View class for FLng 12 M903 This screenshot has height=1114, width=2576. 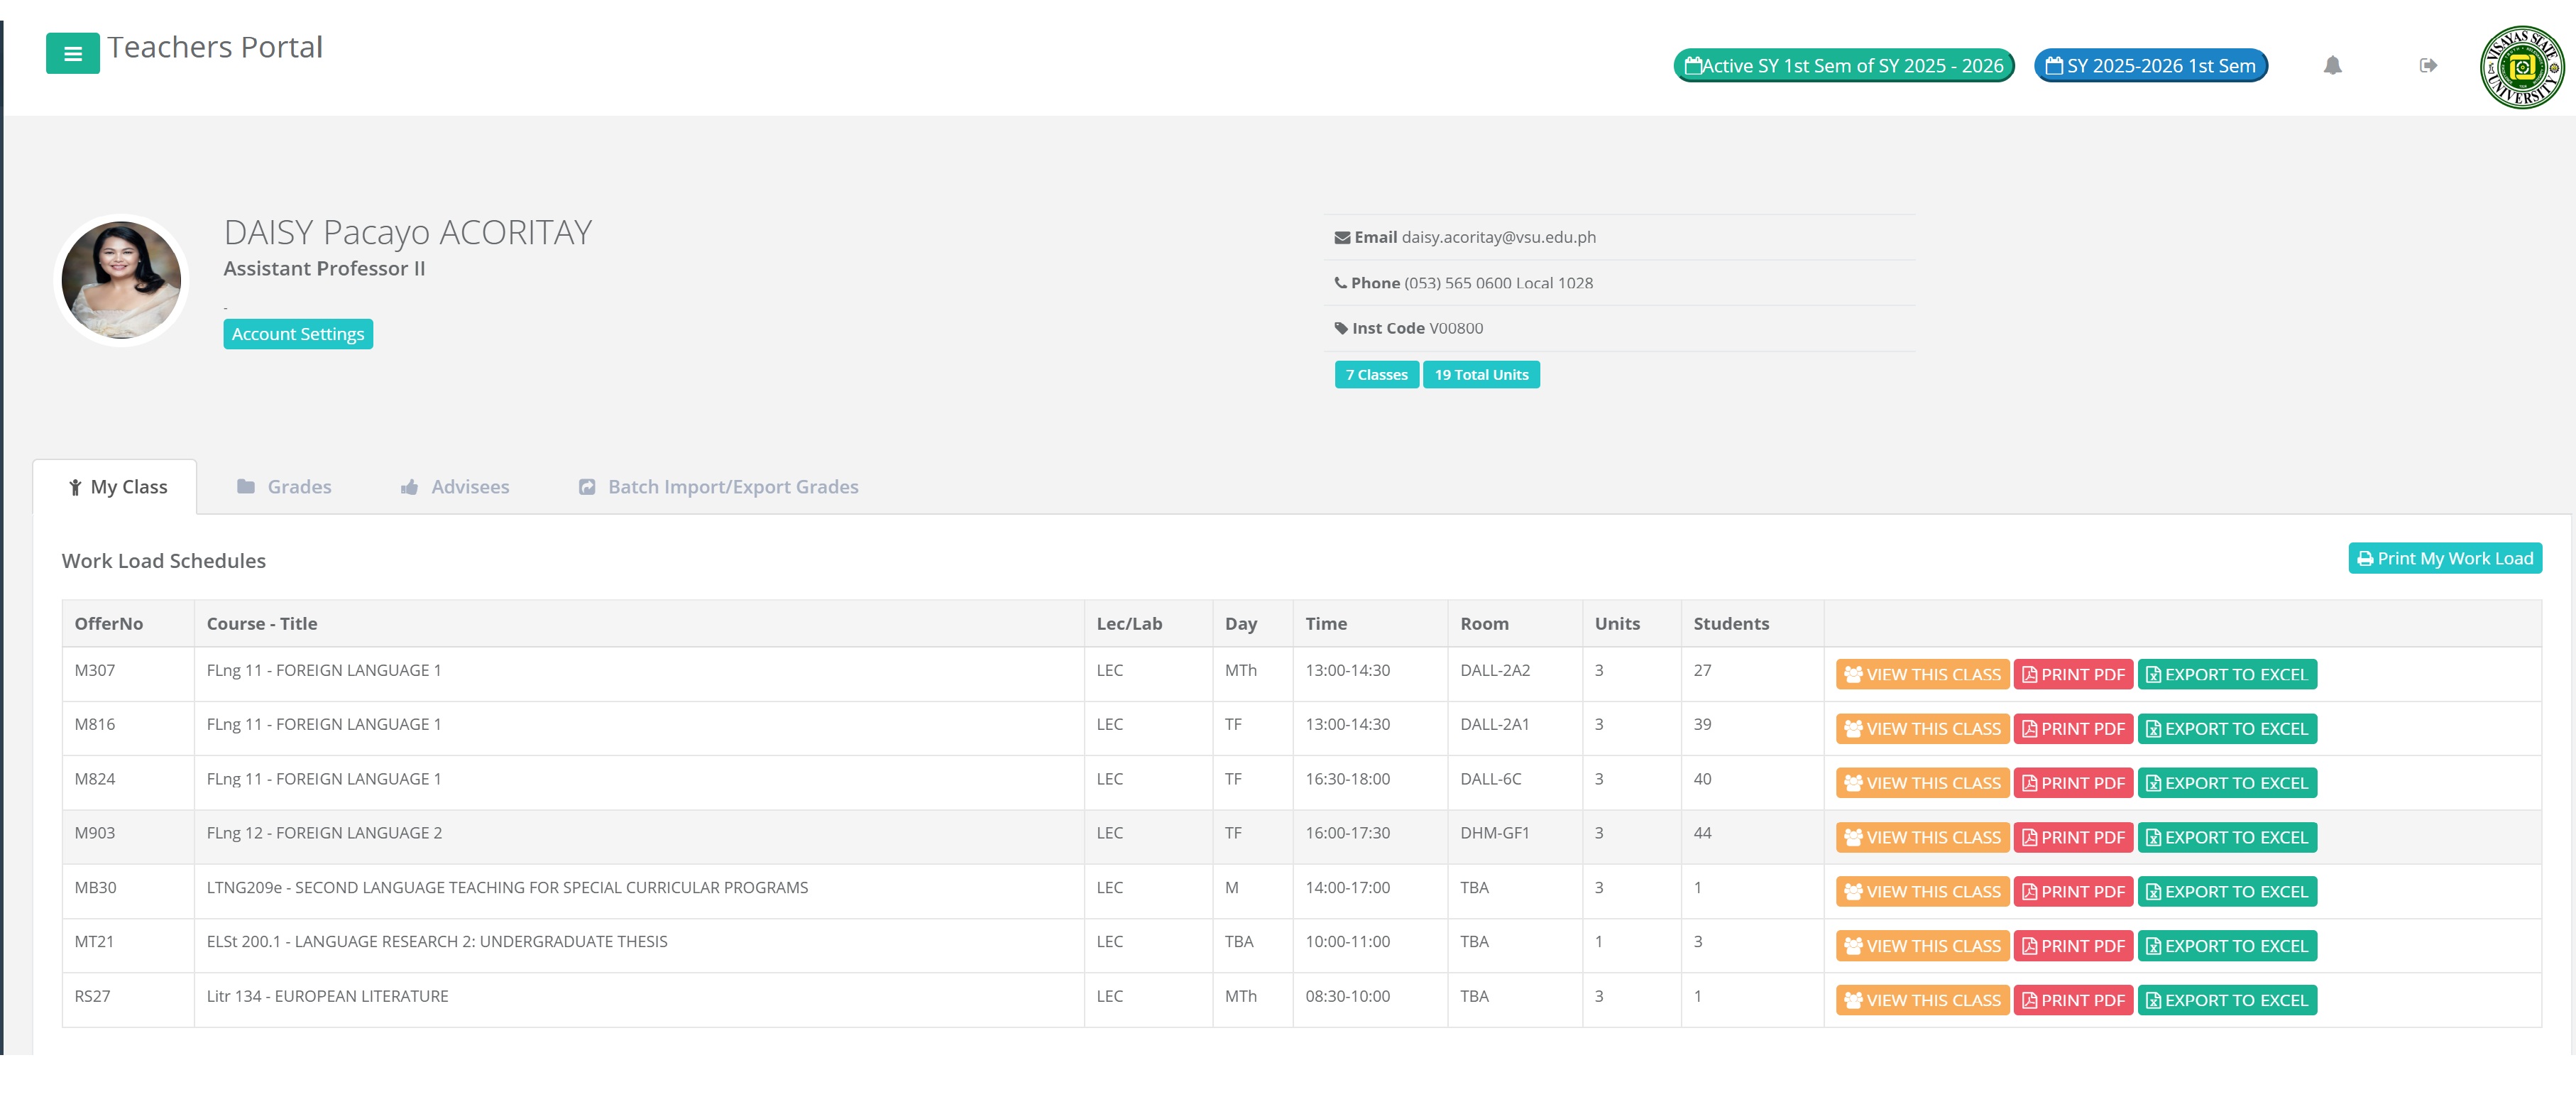coord(1921,838)
